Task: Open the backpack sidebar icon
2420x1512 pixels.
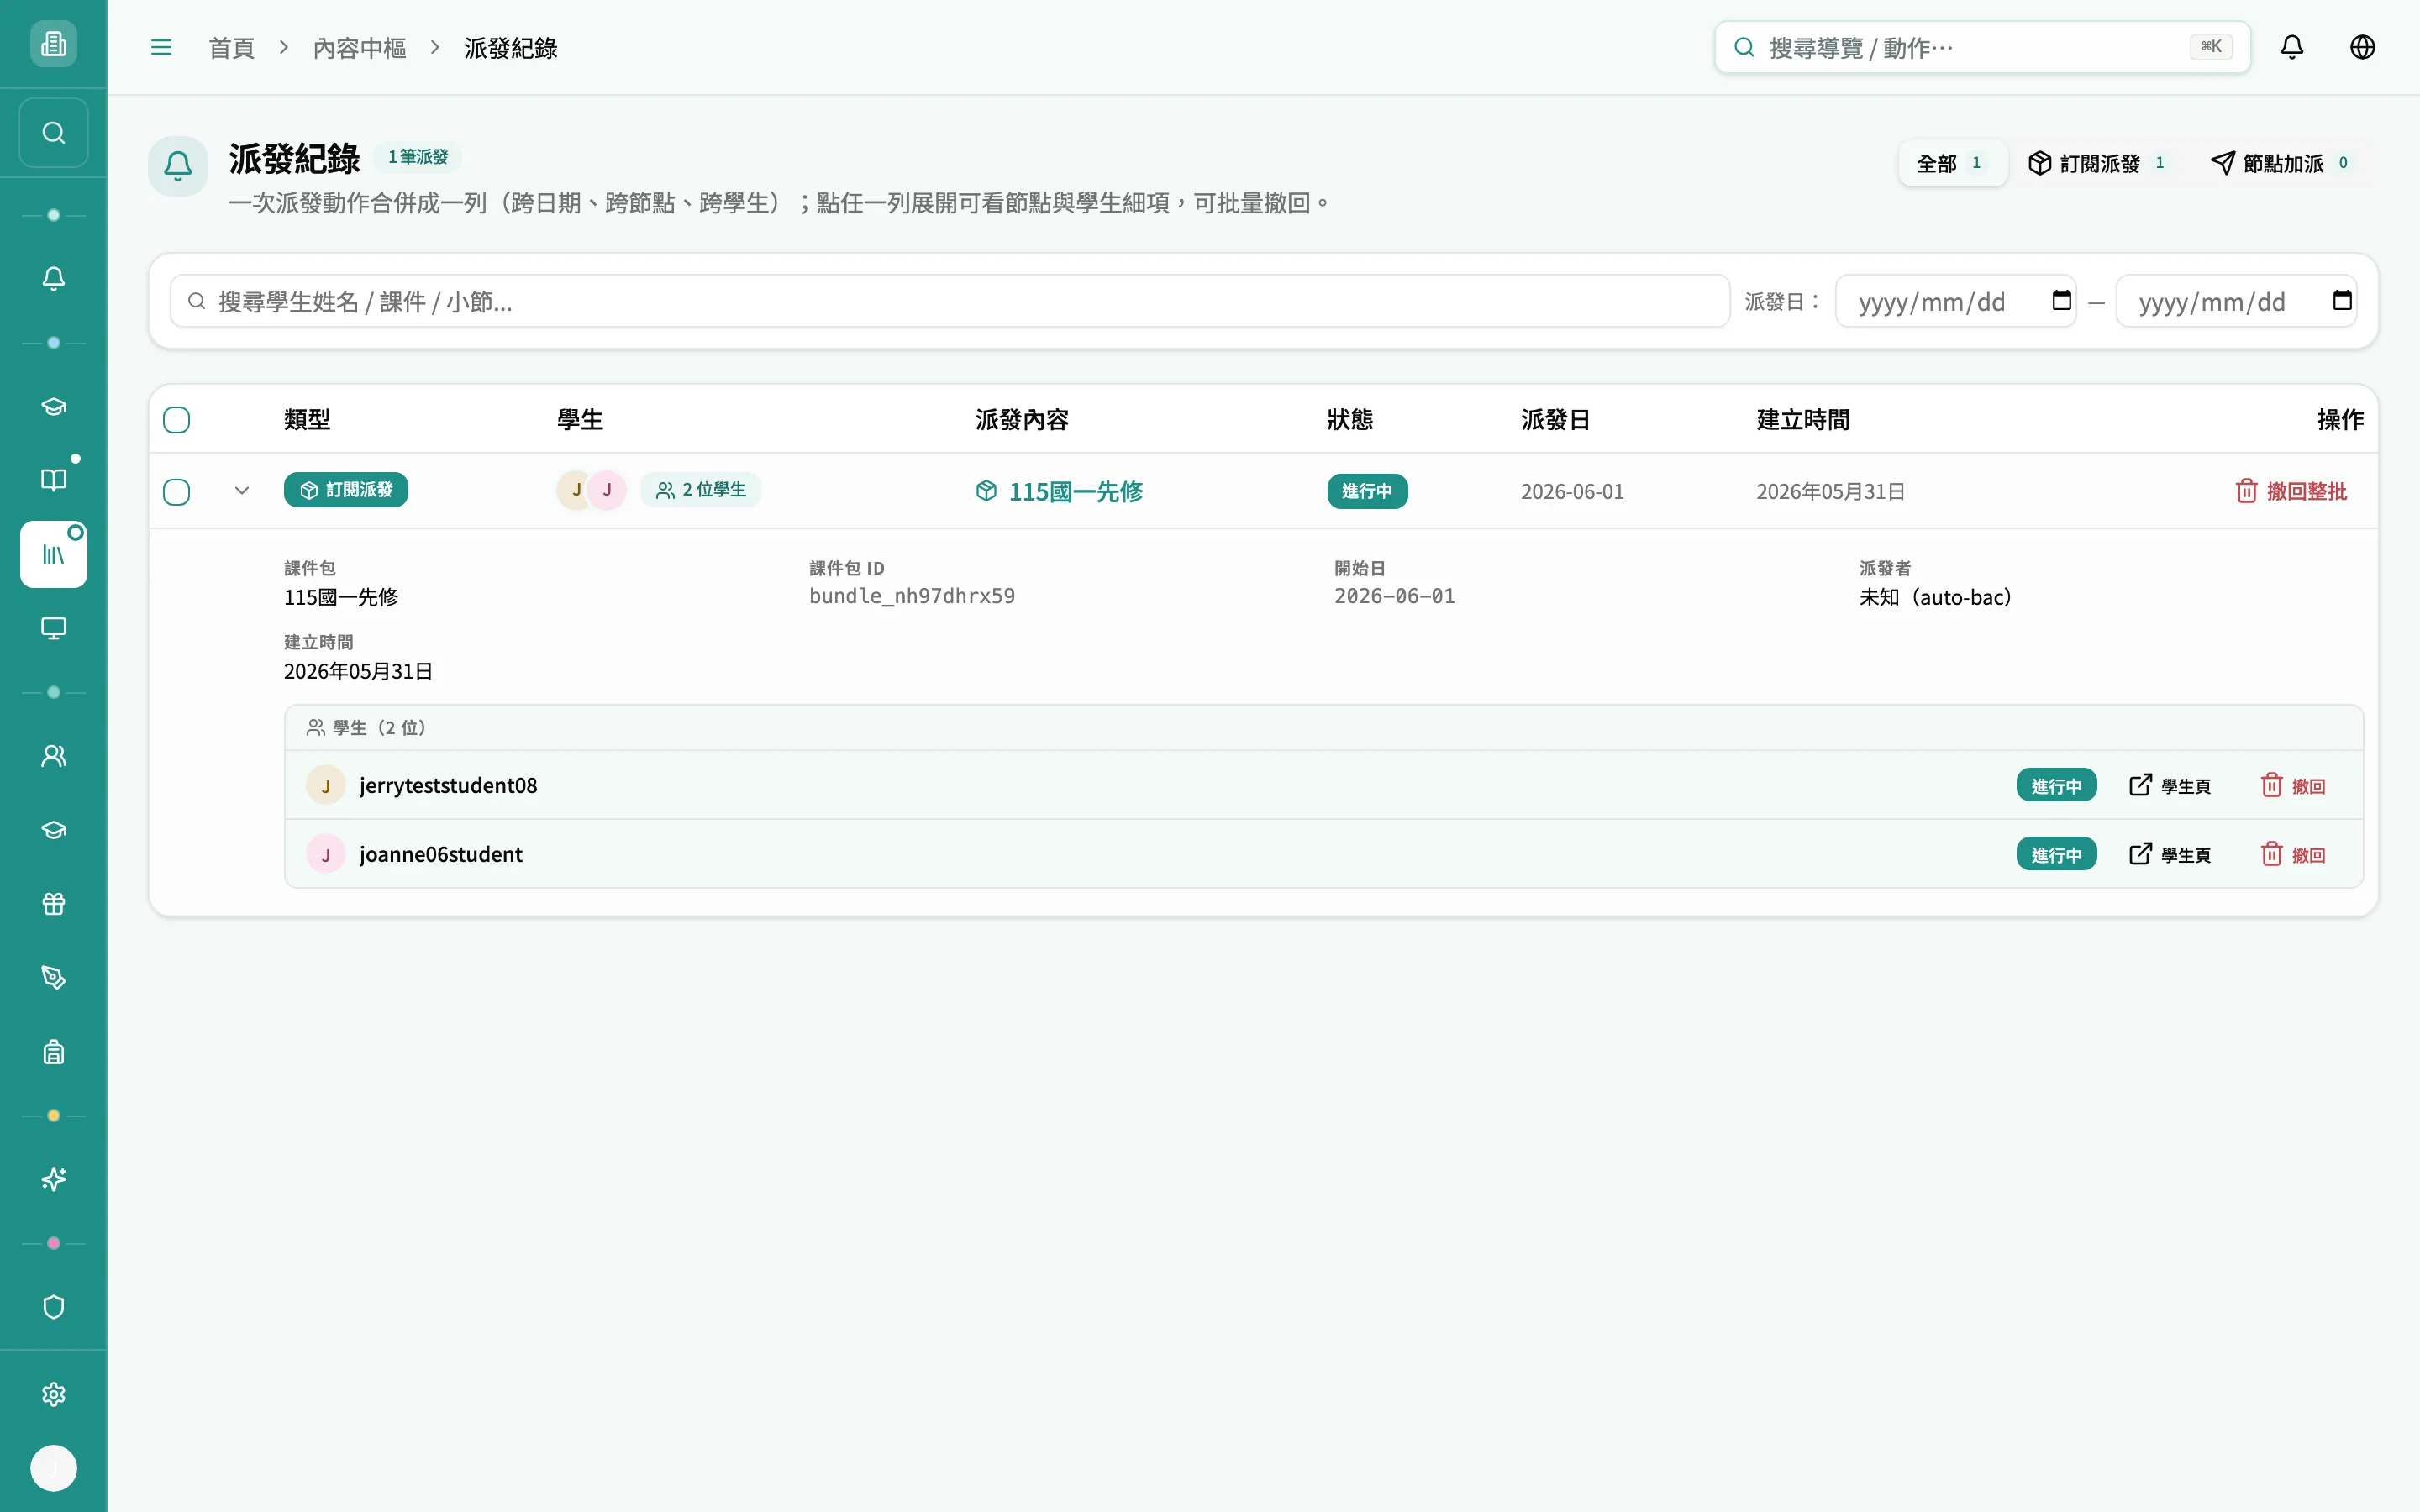Action: [54, 1052]
